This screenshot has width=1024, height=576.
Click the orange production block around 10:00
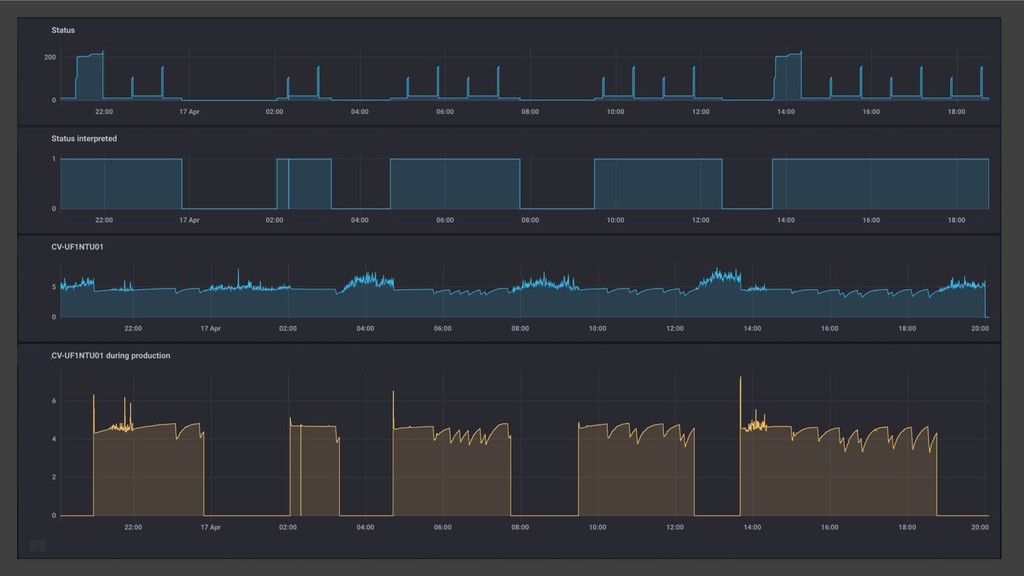tap(636, 470)
